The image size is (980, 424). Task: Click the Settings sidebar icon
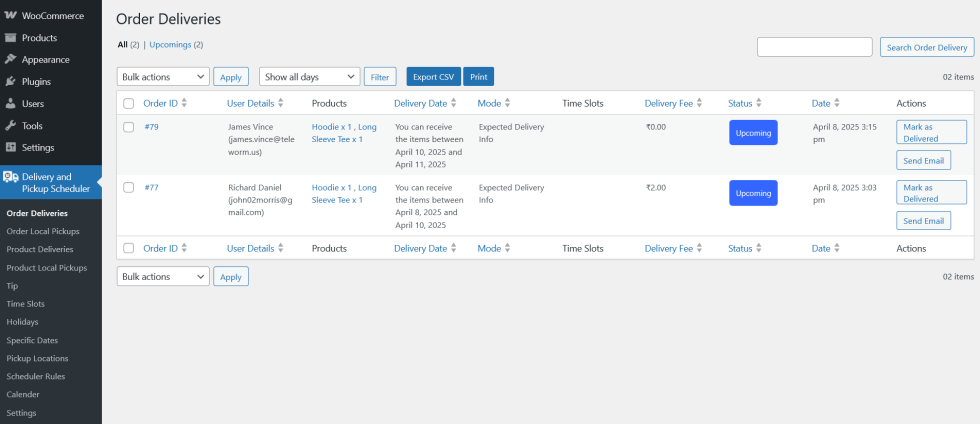[10, 148]
